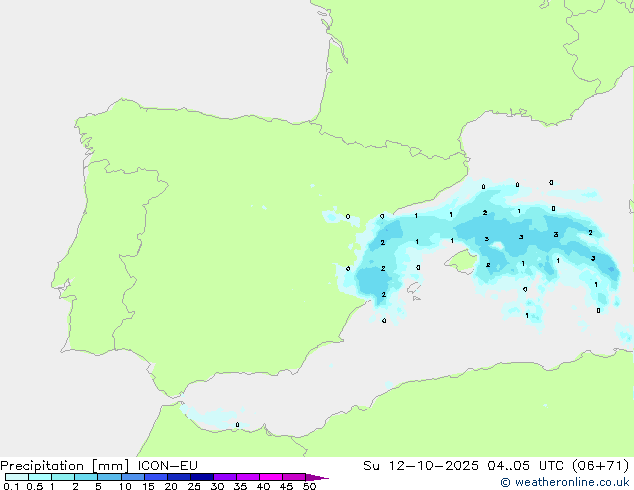Select the dark navy 25 to 30 mm swatch
The image size is (634, 490).
click(202, 477)
